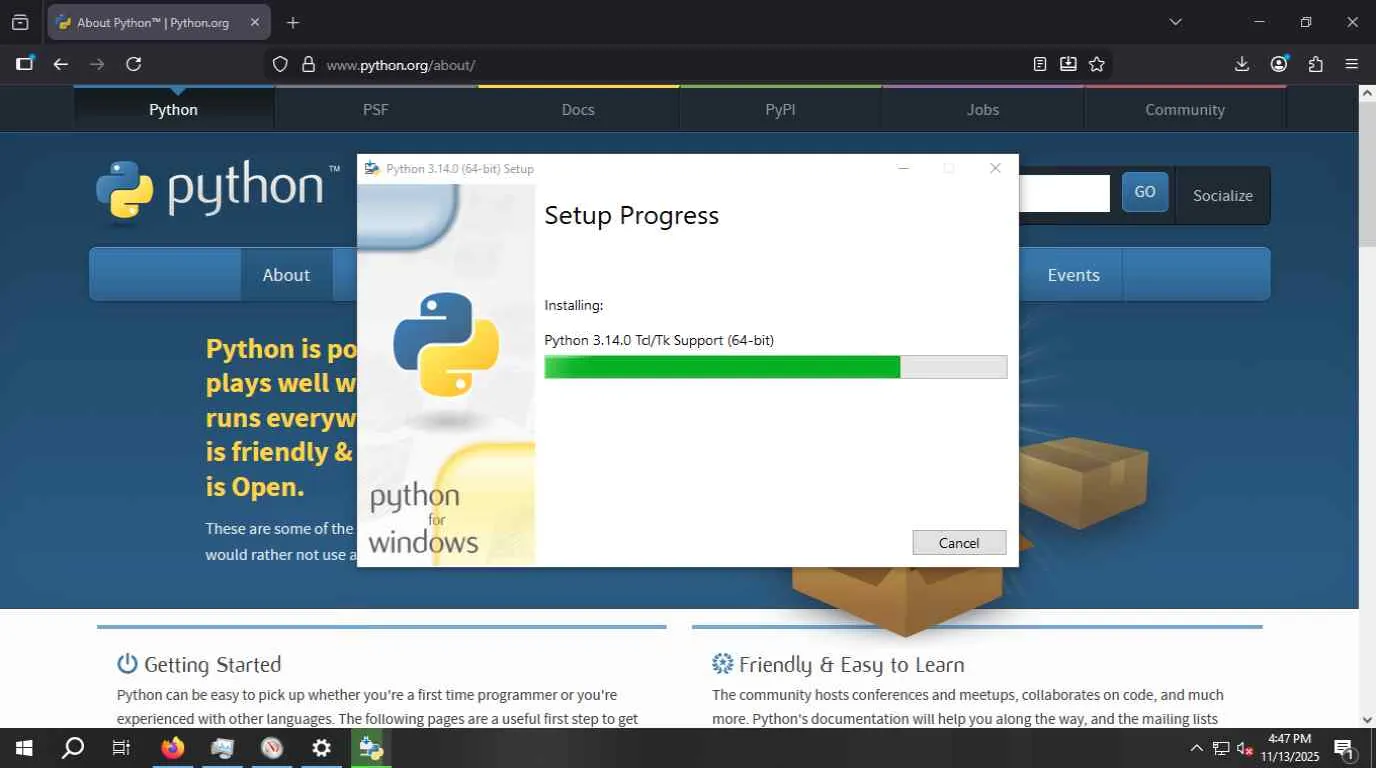Go back to the previous page

pyautogui.click(x=61, y=64)
